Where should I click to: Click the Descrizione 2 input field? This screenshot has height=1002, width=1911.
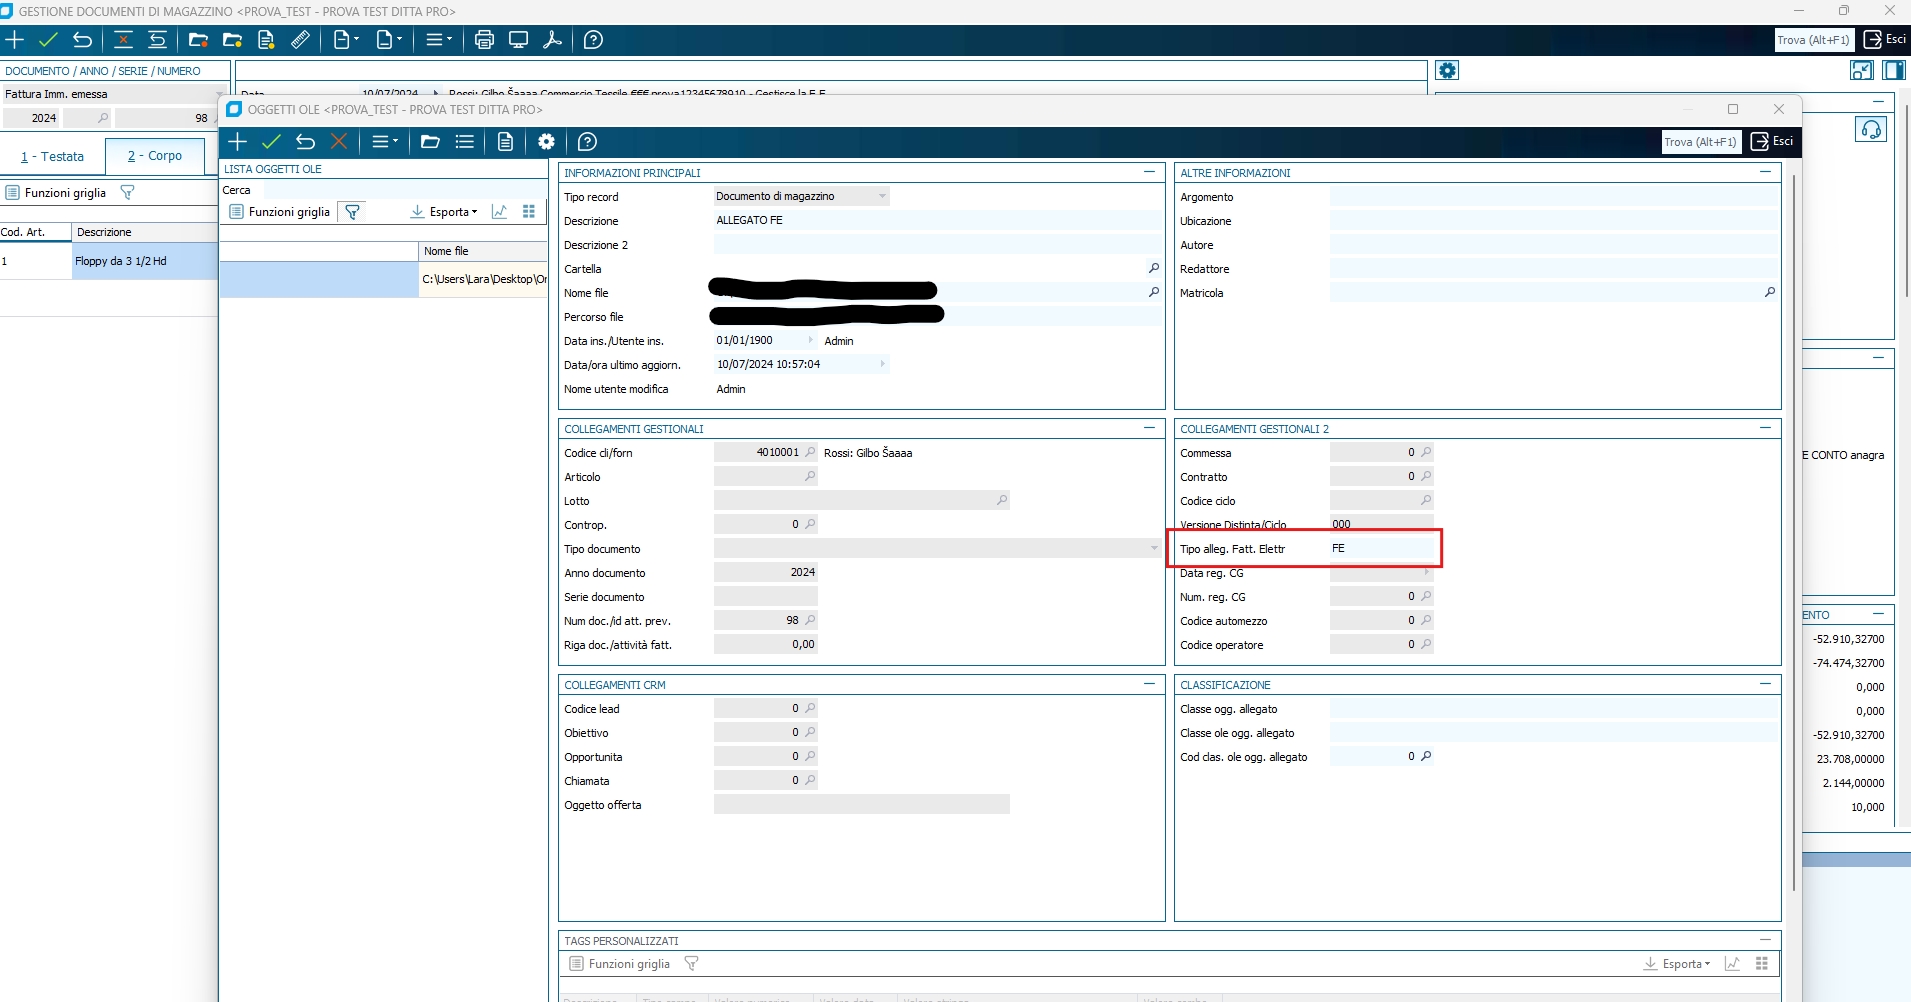(937, 245)
